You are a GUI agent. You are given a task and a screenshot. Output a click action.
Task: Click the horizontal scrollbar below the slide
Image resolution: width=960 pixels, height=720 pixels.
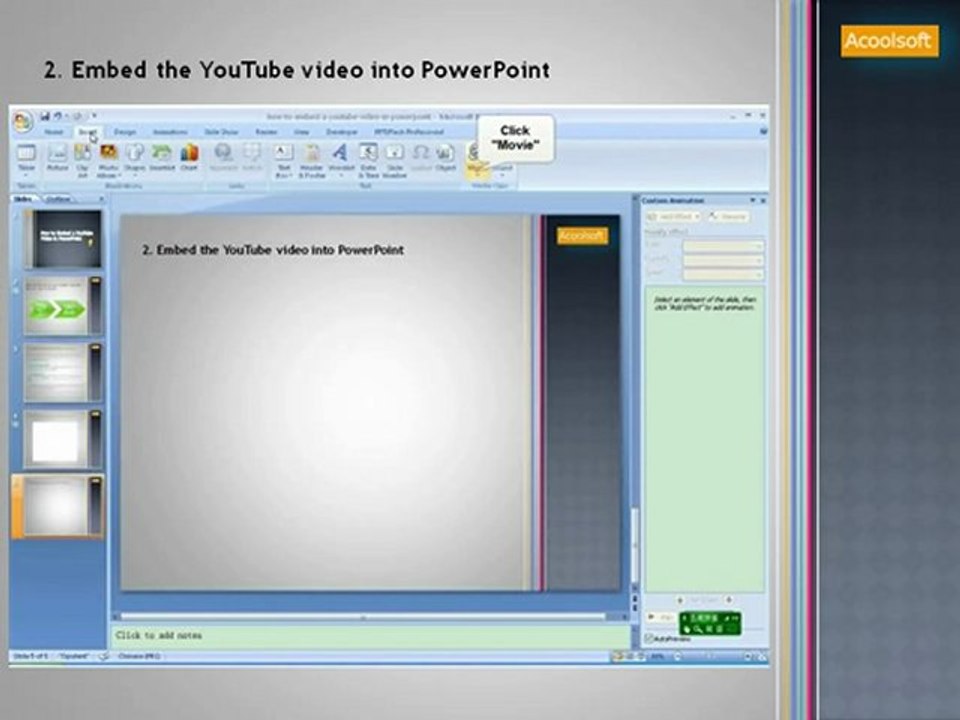pos(364,617)
